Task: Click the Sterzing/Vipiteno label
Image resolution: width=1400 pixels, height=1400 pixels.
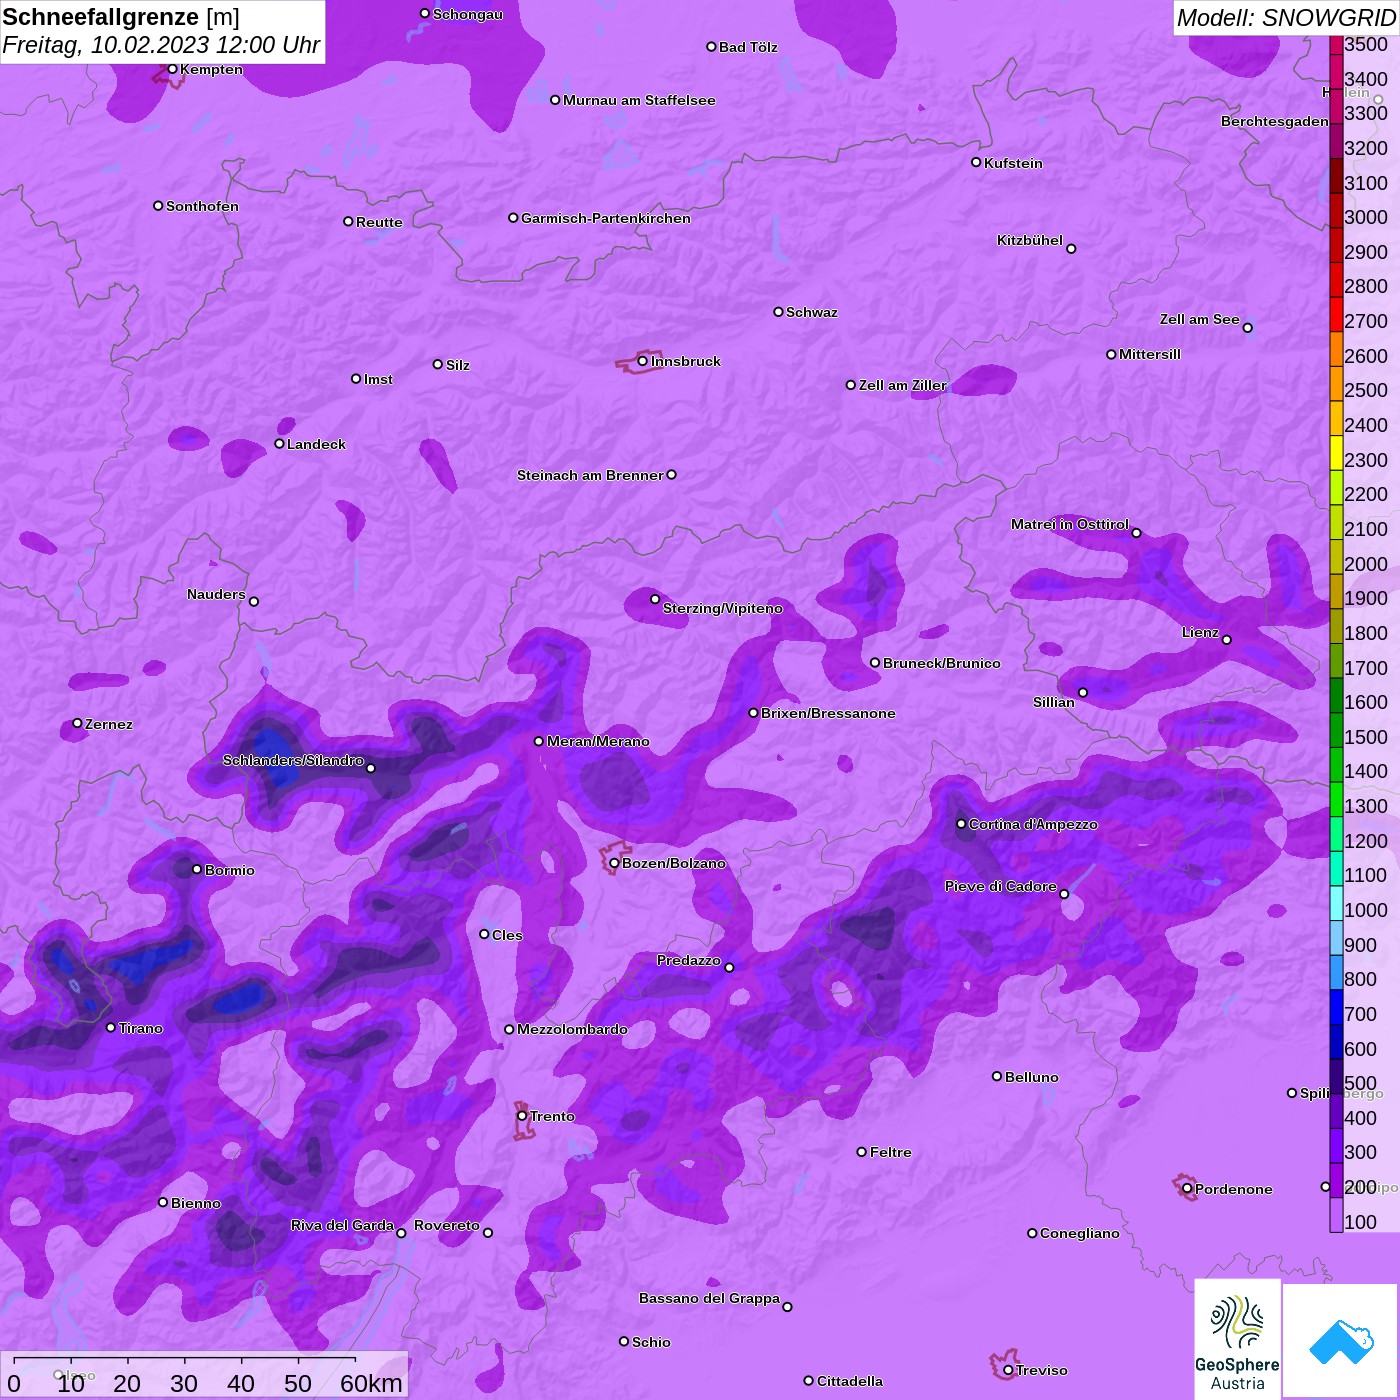Action: pos(723,608)
